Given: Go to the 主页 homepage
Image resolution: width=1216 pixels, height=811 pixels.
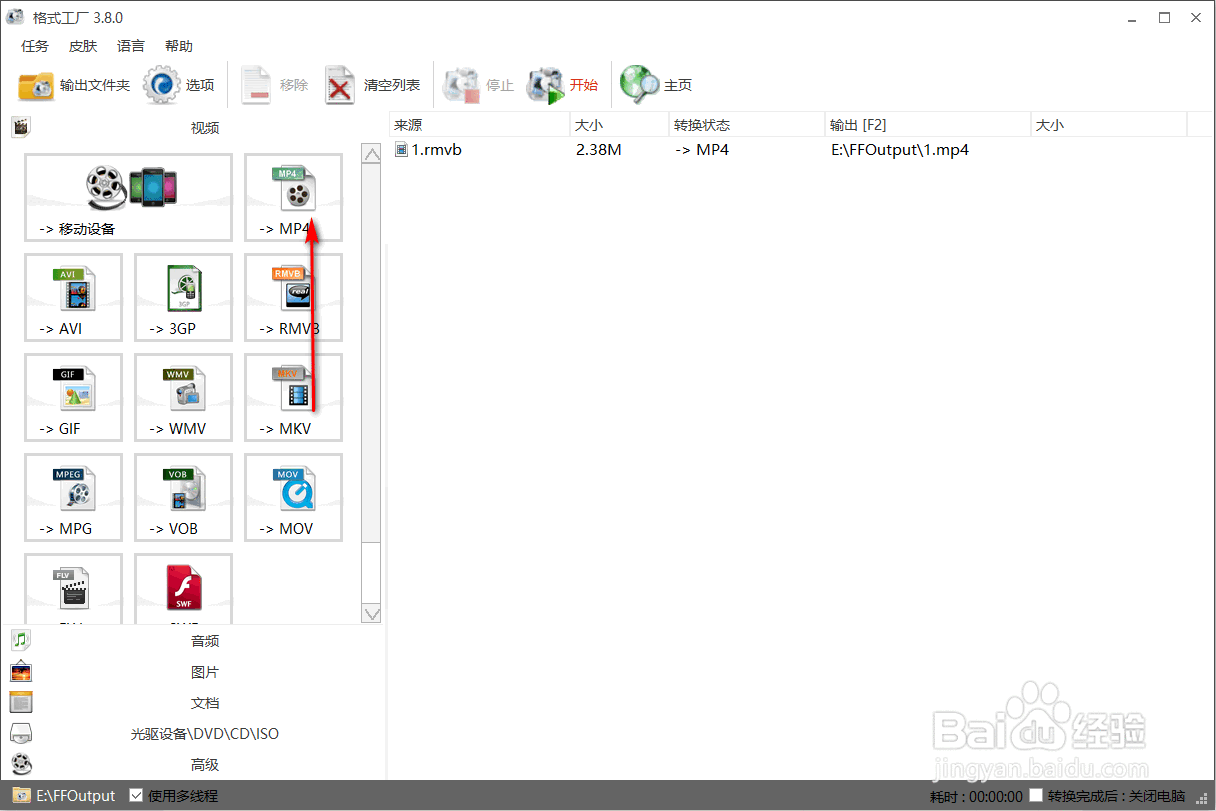Looking at the screenshot, I should [x=656, y=86].
